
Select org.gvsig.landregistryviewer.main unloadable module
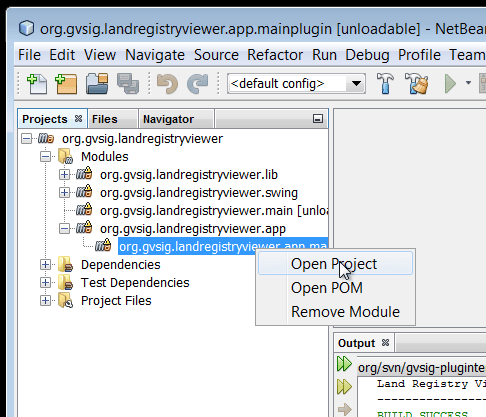[214, 211]
